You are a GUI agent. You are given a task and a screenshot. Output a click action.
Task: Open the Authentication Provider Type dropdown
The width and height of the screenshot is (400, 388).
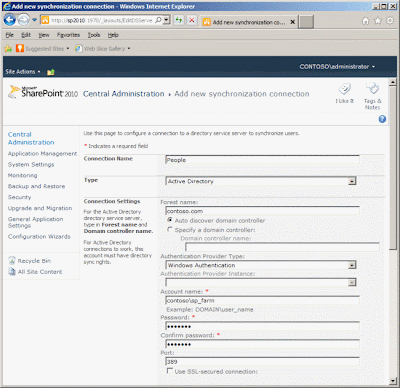point(261,265)
